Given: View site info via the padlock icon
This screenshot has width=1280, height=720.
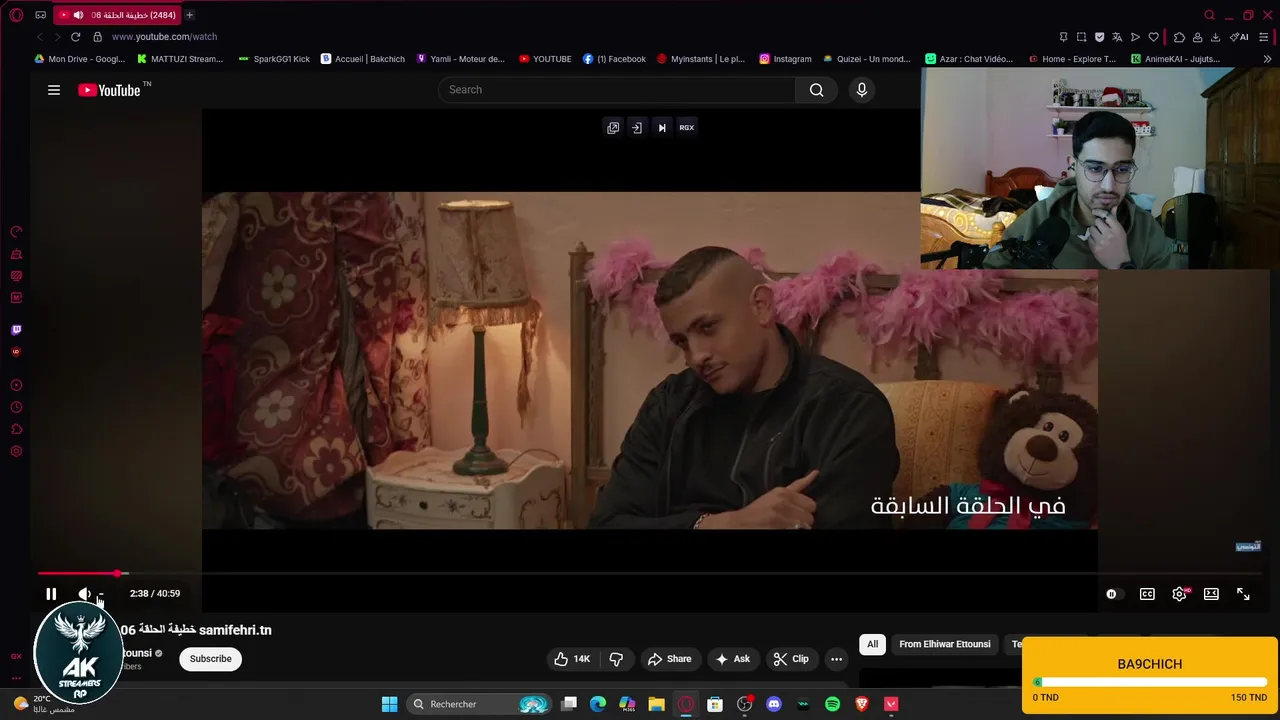Looking at the screenshot, I should point(97,37).
